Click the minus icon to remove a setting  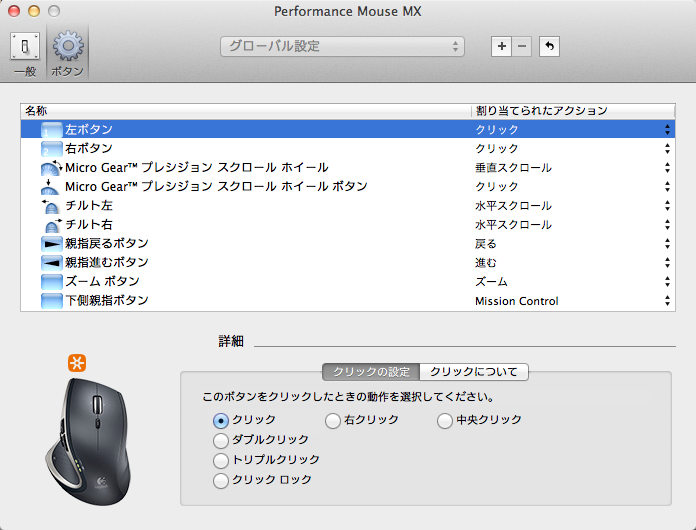pyautogui.click(x=522, y=46)
